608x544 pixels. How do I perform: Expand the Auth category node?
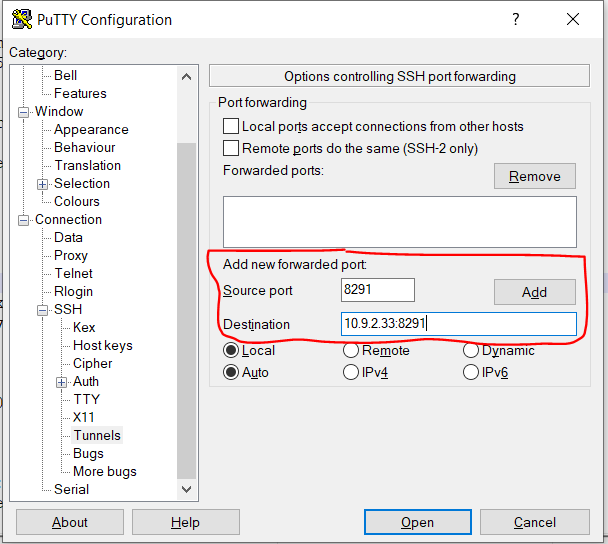tap(61, 383)
